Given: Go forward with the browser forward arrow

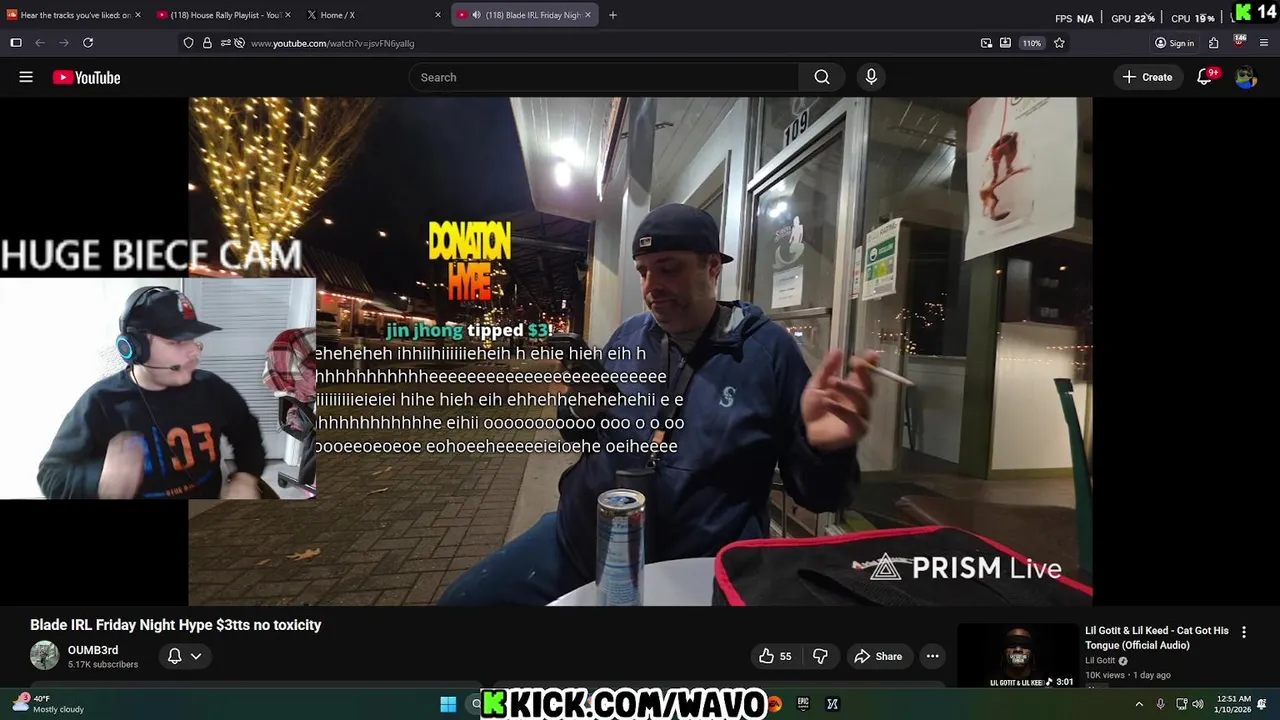Looking at the screenshot, I should pos(64,43).
